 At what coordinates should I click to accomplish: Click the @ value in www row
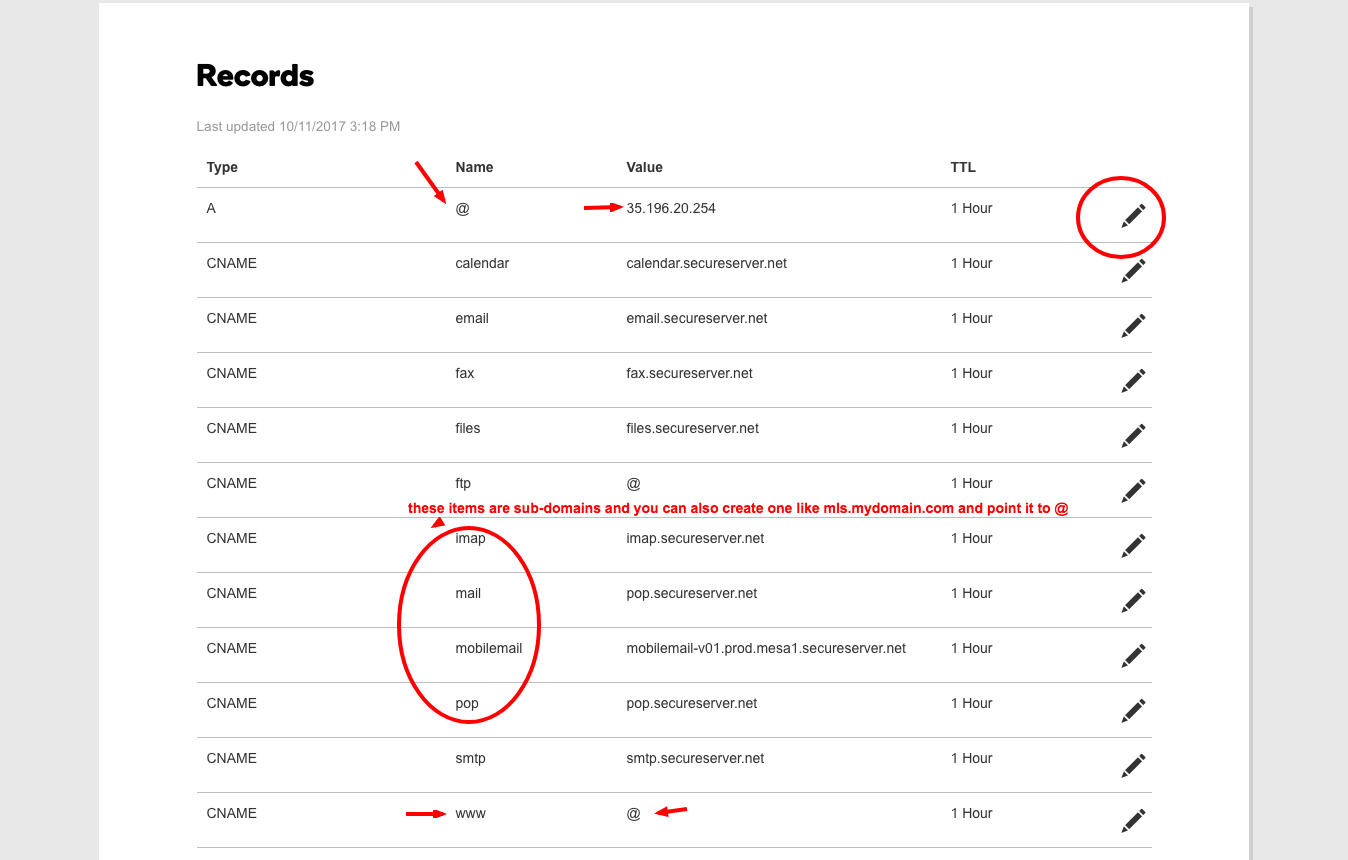[x=633, y=813]
